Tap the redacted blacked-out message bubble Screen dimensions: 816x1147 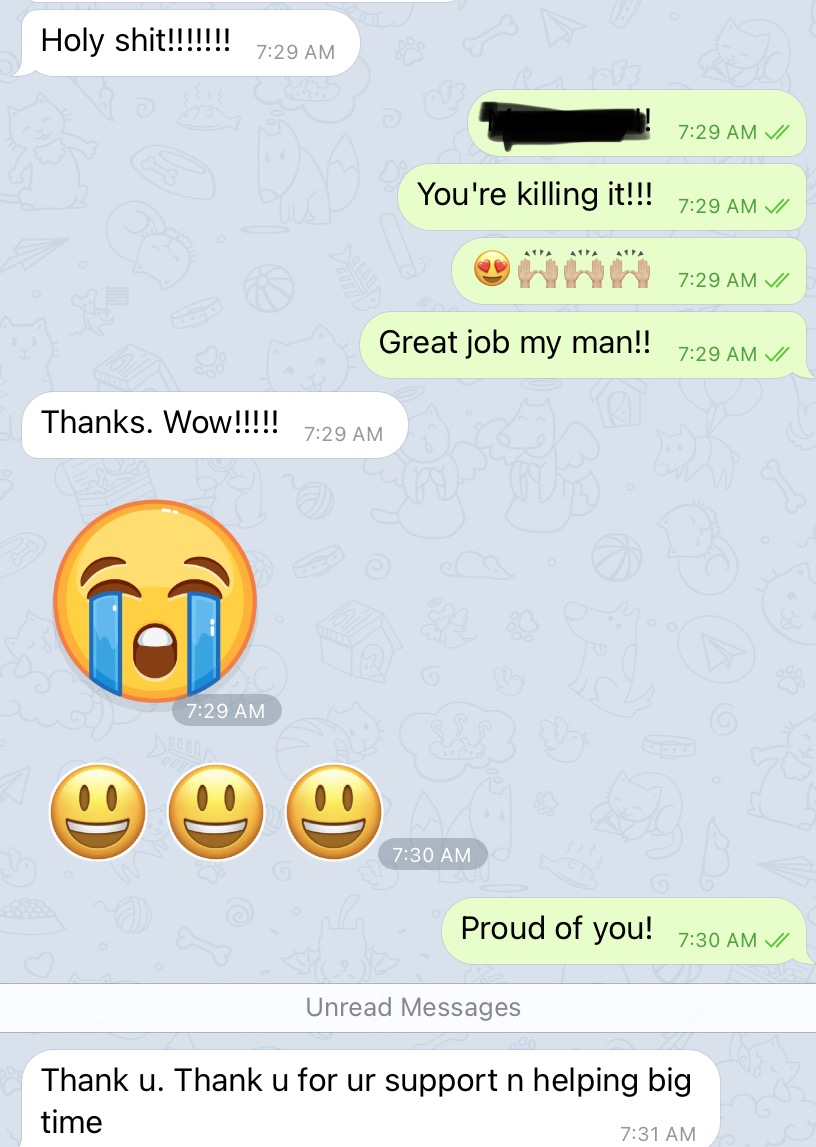pyautogui.click(x=637, y=123)
